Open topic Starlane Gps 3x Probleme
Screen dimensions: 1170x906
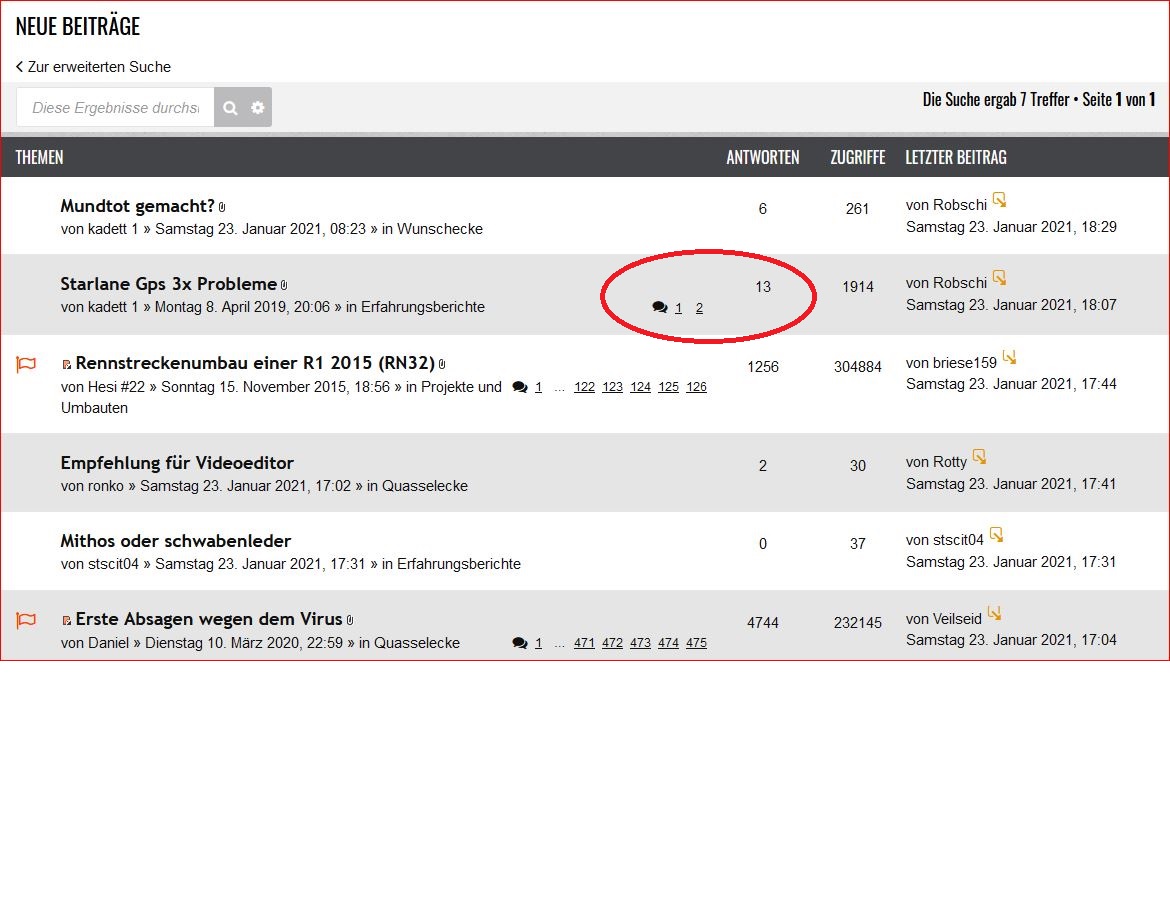[168, 284]
